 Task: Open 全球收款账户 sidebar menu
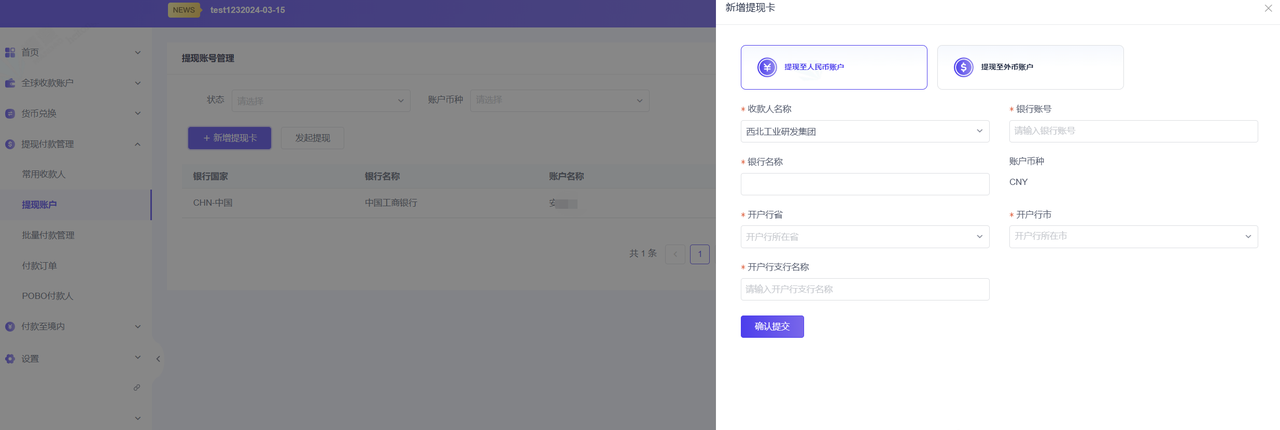(75, 83)
